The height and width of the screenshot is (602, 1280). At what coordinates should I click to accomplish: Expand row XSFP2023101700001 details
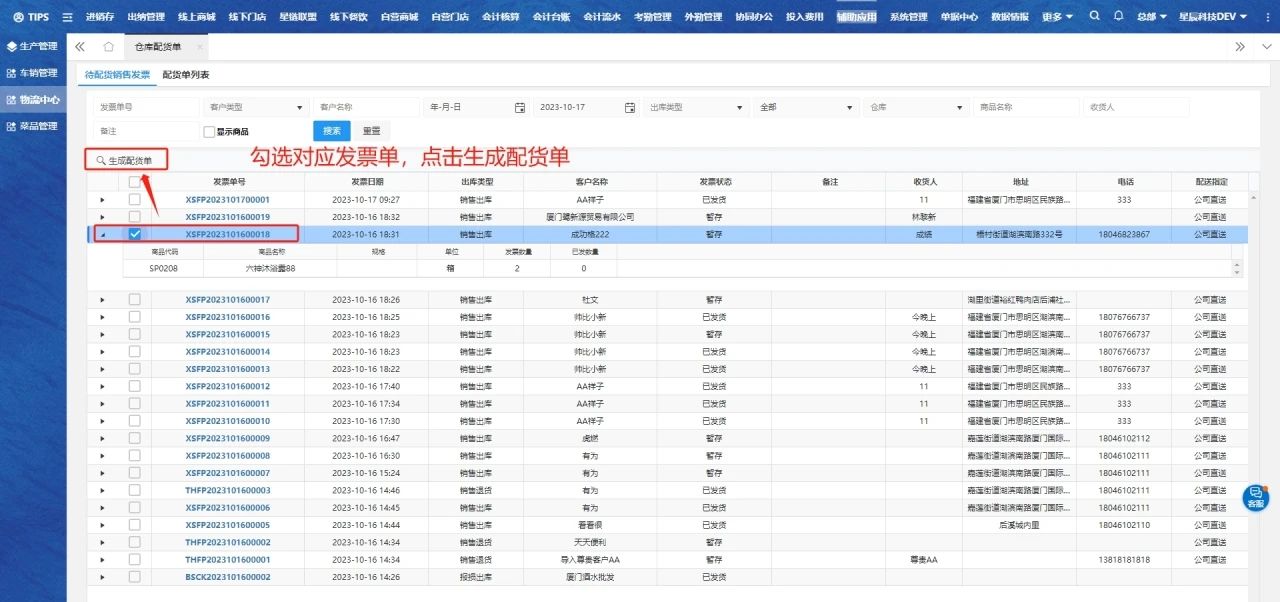102,200
